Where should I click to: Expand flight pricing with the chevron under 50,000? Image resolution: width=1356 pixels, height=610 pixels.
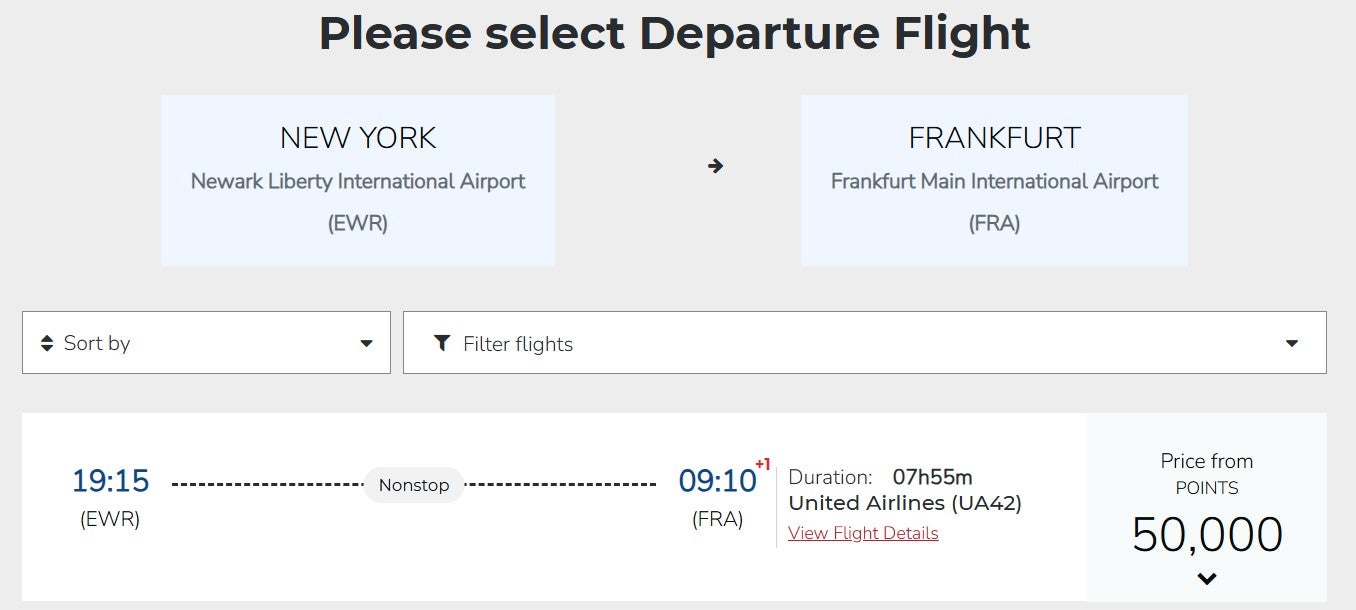1207,578
